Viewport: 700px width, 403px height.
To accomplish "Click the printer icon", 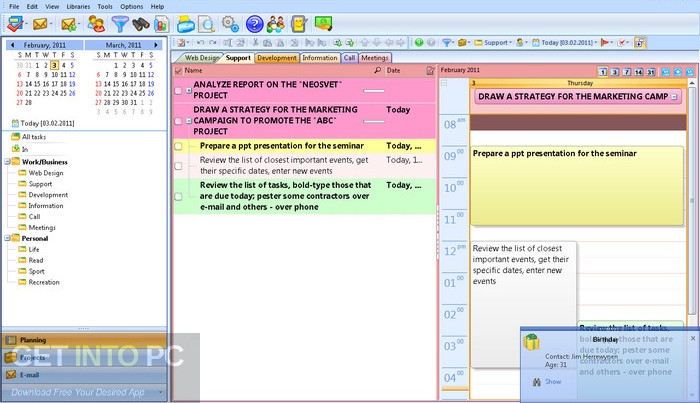I will 185,24.
